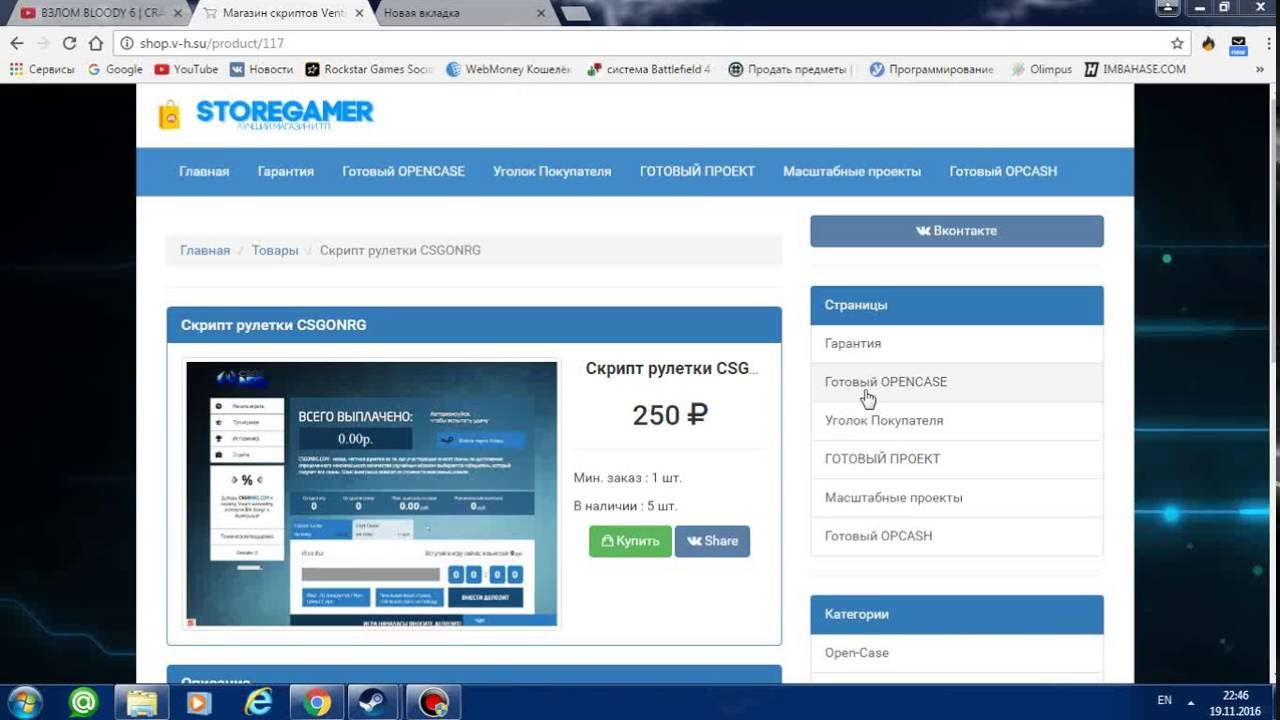Open Готовый OPCASH in the Страницы sidebar
Image resolution: width=1280 pixels, height=720 pixels.
tap(957, 536)
